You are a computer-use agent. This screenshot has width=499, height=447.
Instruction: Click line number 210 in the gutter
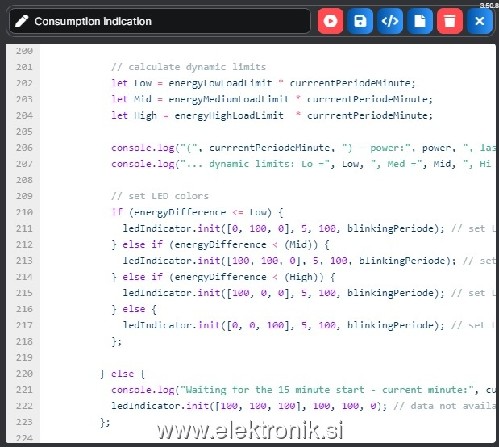[24, 212]
